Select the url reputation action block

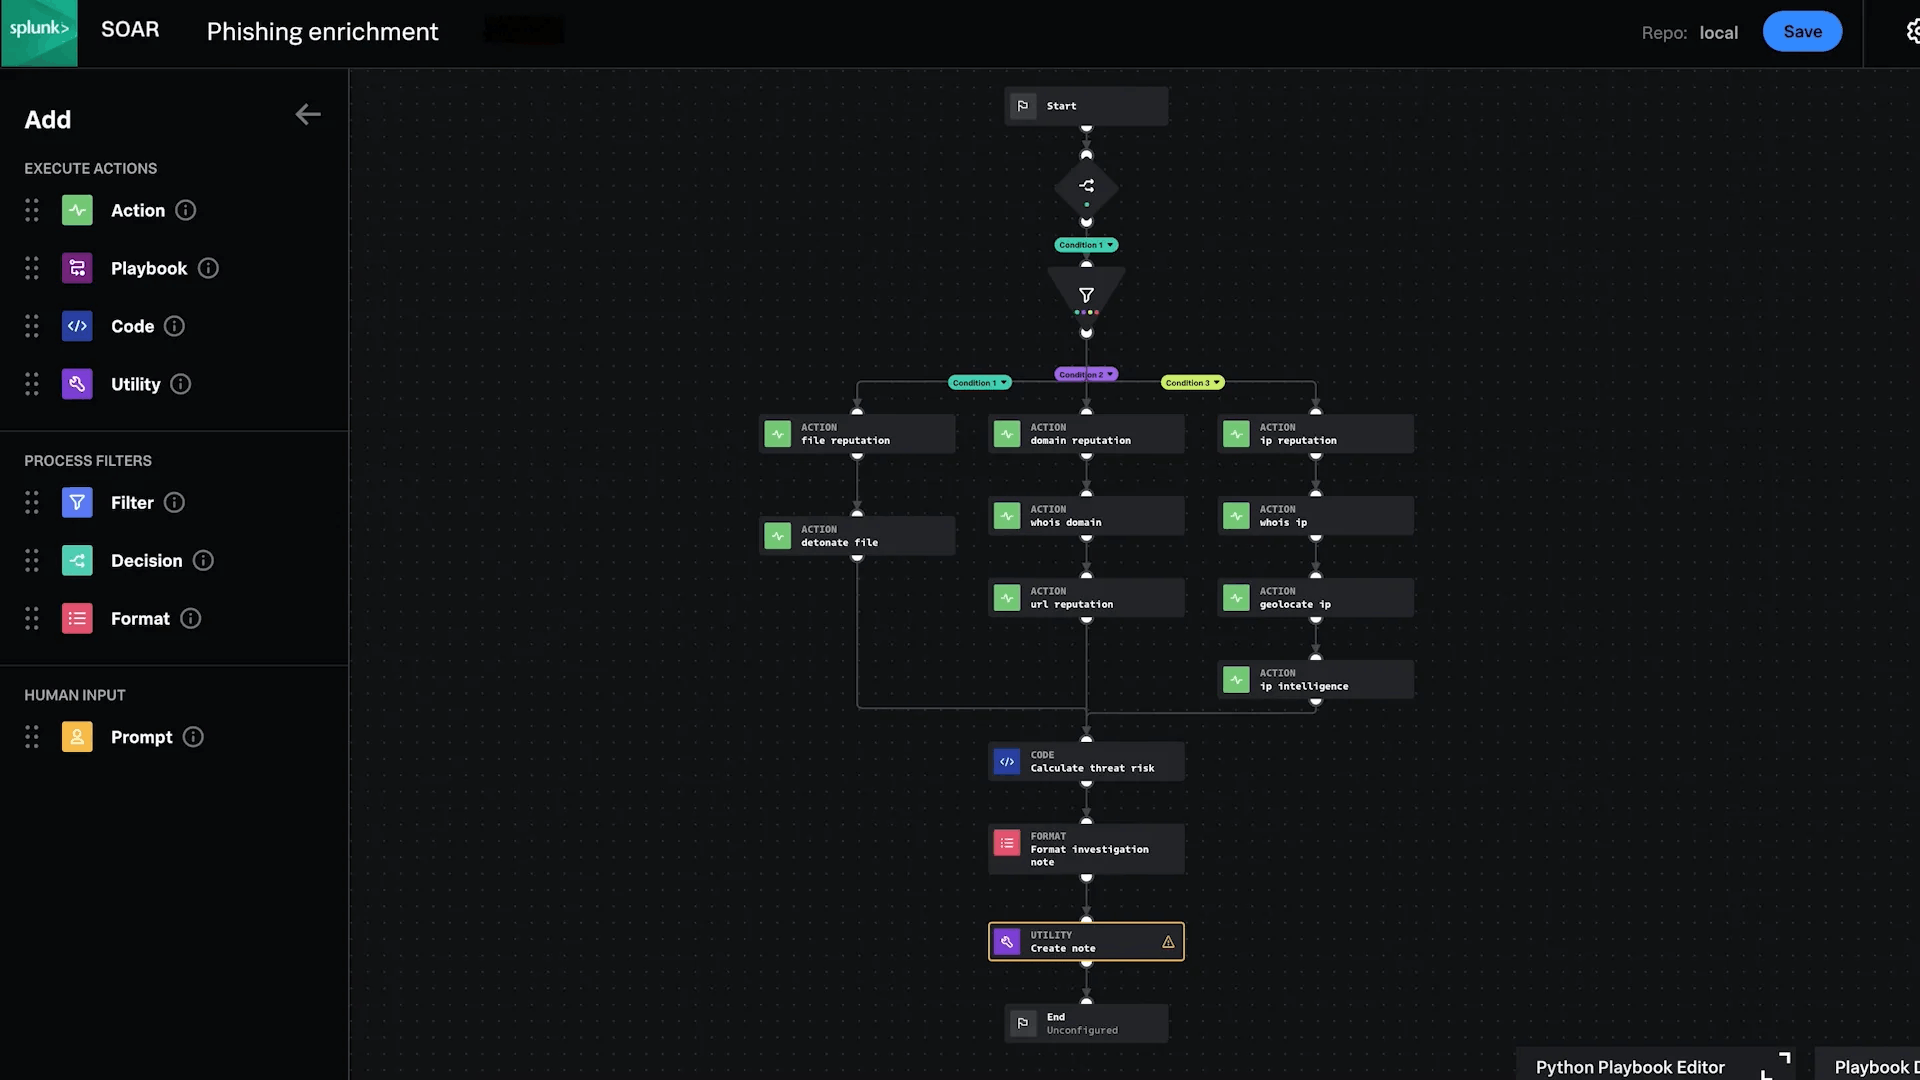click(1086, 598)
